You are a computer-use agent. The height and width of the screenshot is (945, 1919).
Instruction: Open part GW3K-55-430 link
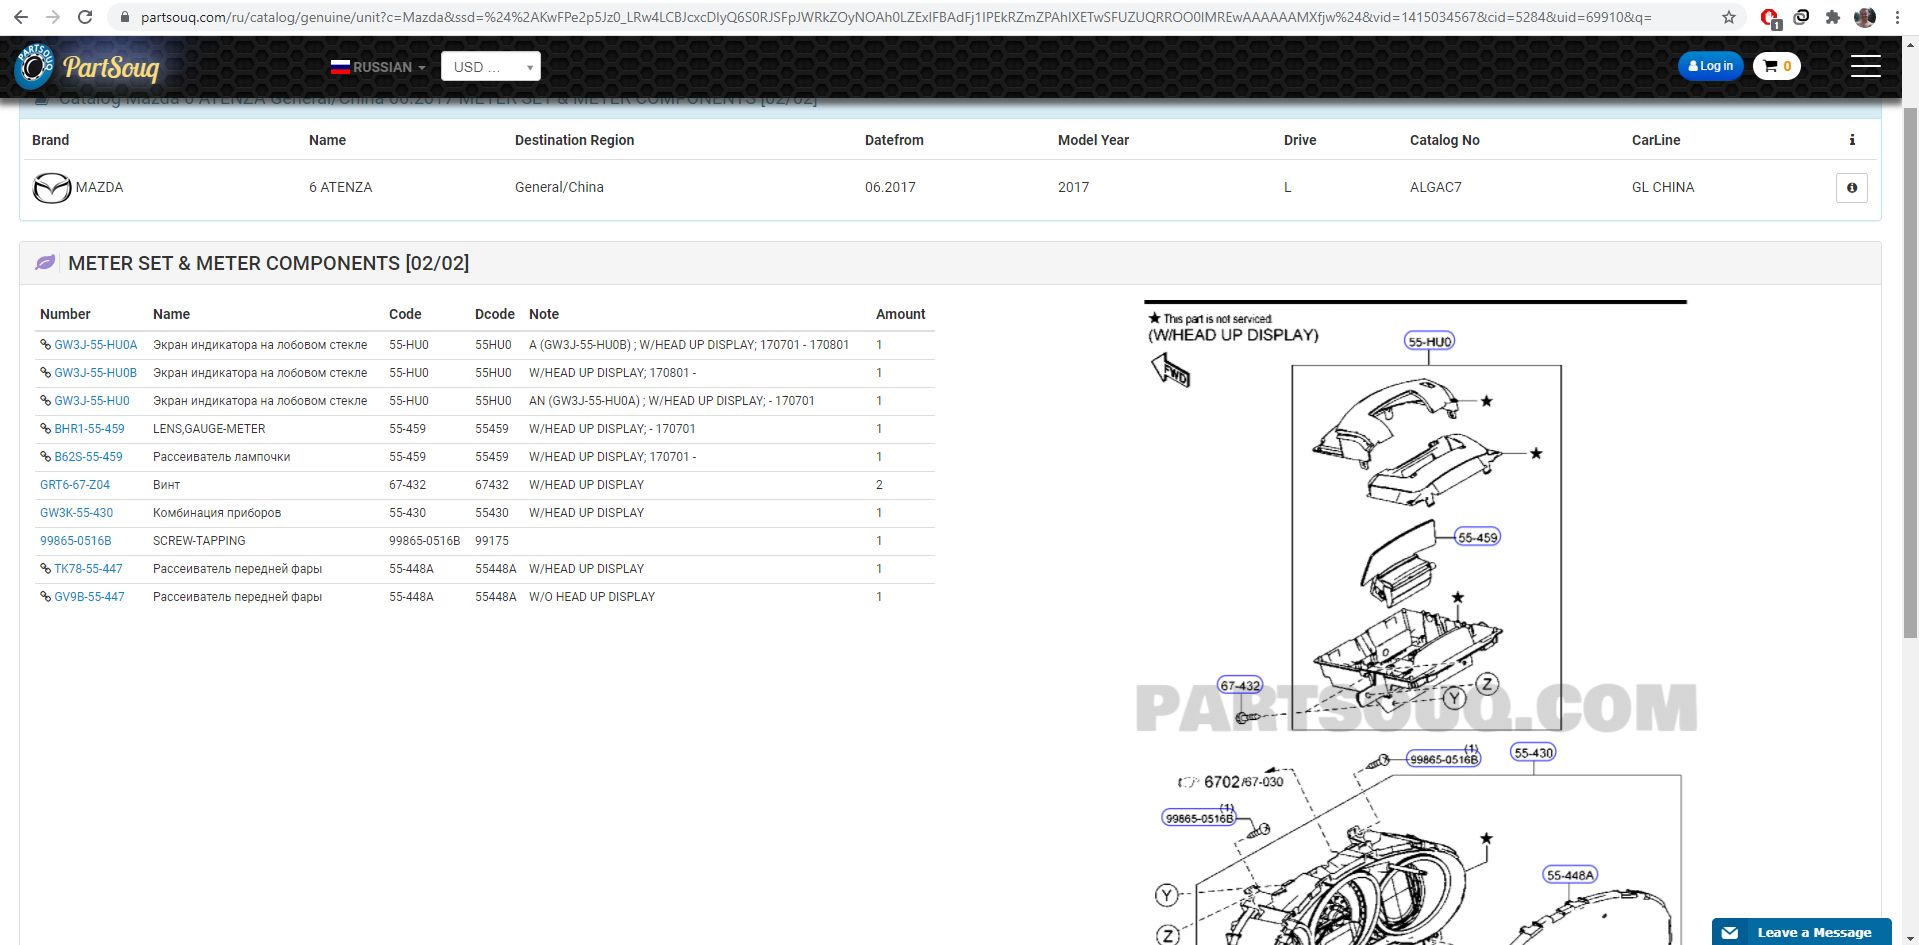click(76, 513)
